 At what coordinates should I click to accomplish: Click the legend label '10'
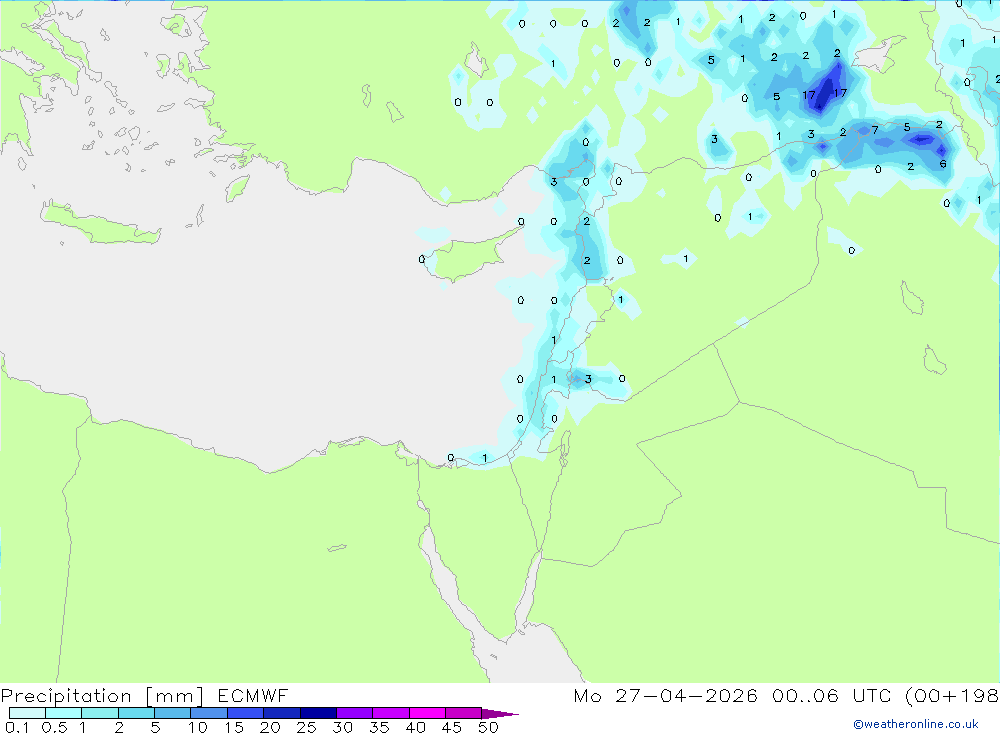198,727
